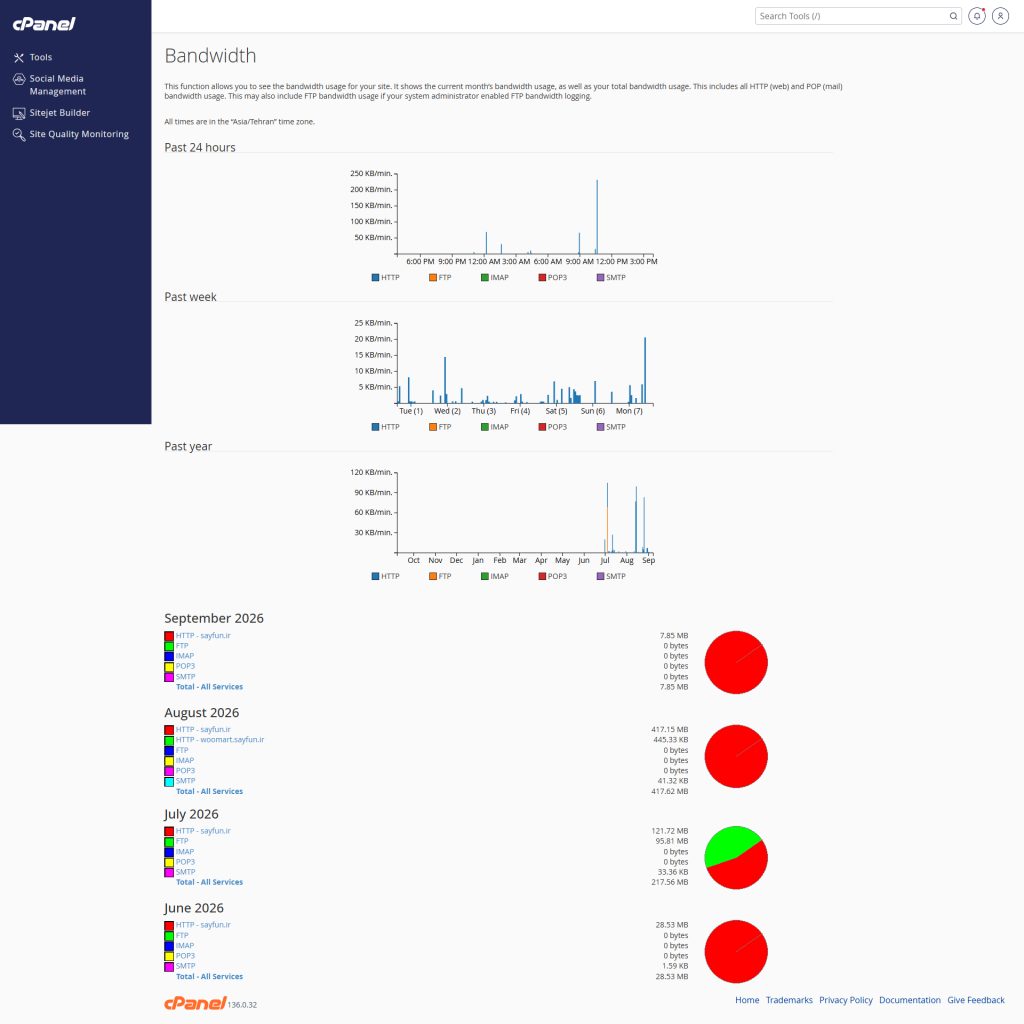Screen dimensions: 1024x1024
Task: Click the 417.15 MB value in August
Action: [669, 729]
